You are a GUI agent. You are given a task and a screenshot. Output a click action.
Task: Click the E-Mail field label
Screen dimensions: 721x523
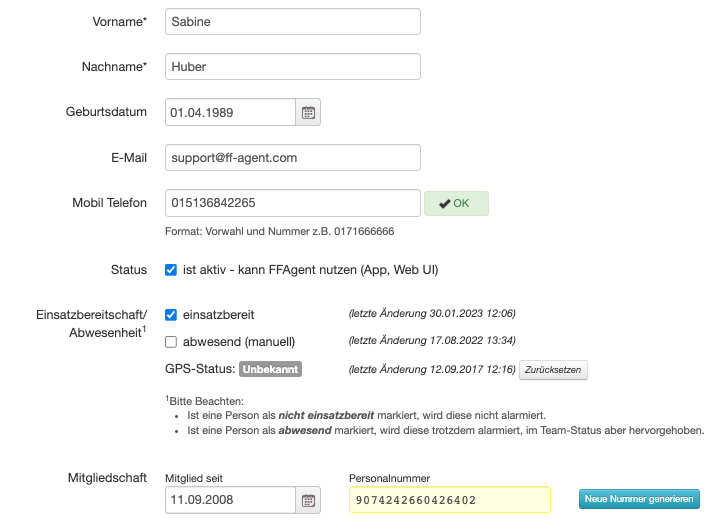pos(129,158)
